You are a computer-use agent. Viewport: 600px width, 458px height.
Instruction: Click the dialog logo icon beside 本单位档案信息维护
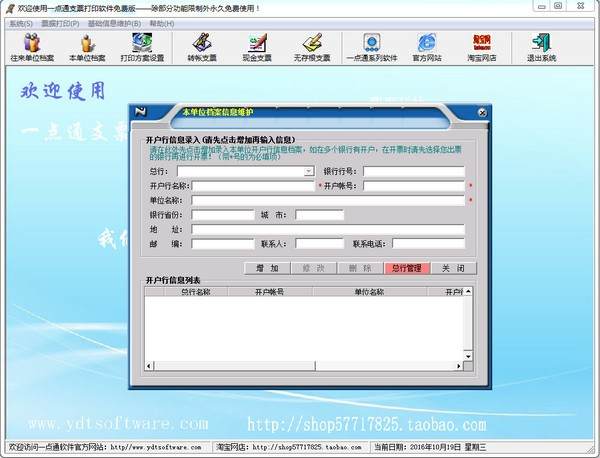[x=140, y=112]
